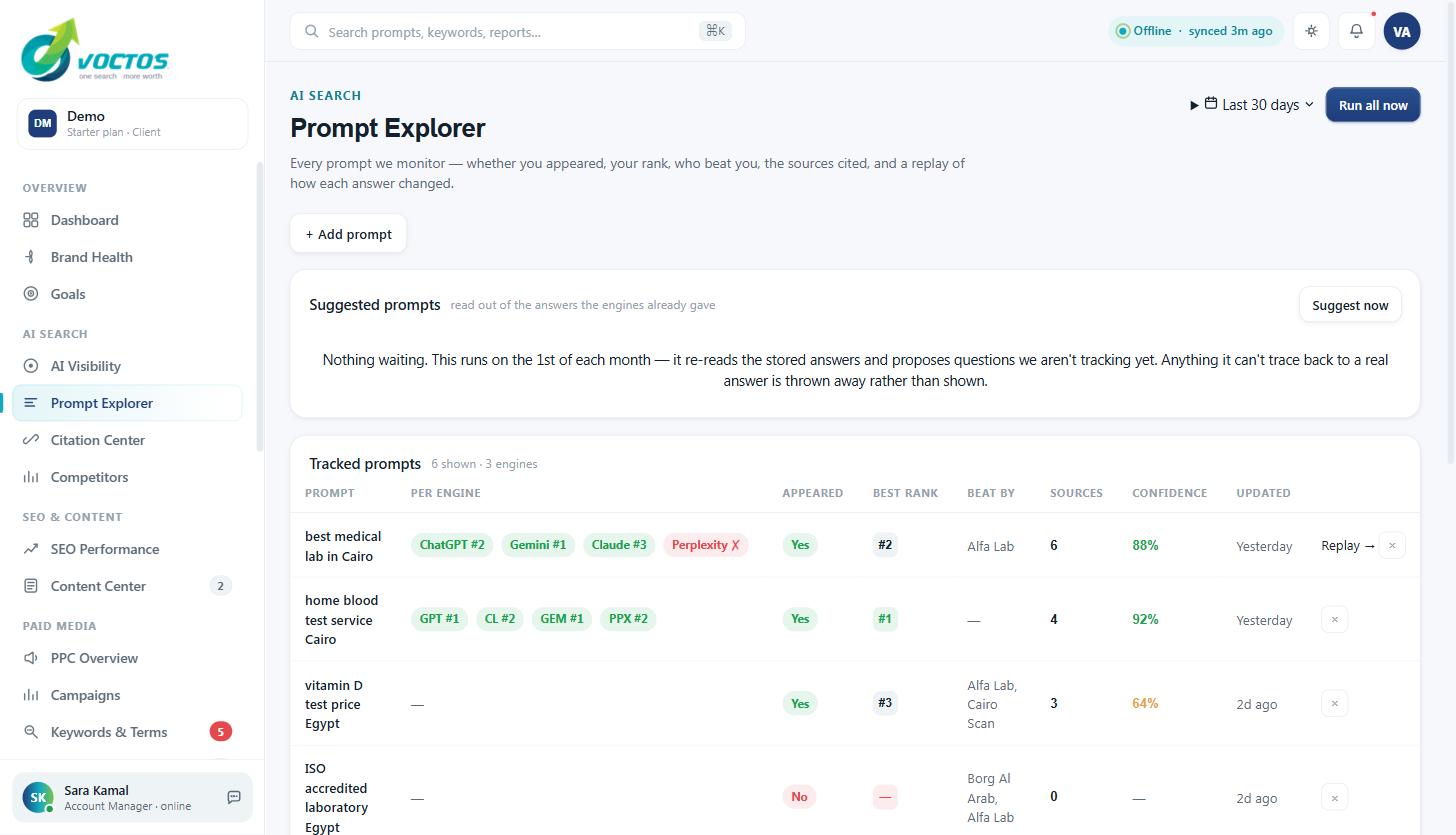Click the PPC Overview megaphone icon
The image size is (1456, 835).
tap(31, 658)
